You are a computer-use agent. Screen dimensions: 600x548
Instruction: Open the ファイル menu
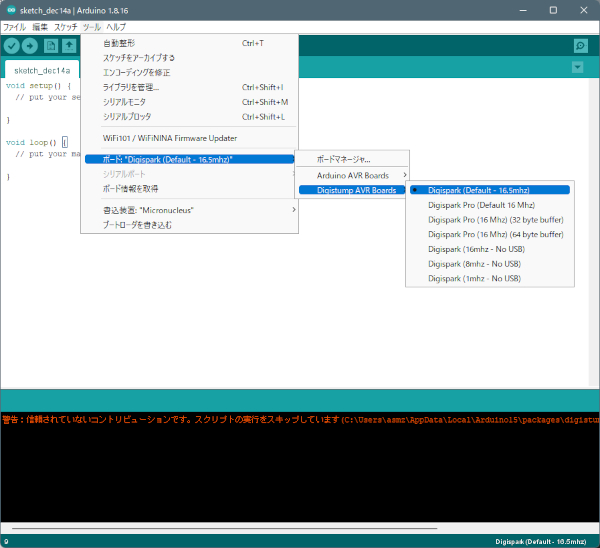point(14,27)
